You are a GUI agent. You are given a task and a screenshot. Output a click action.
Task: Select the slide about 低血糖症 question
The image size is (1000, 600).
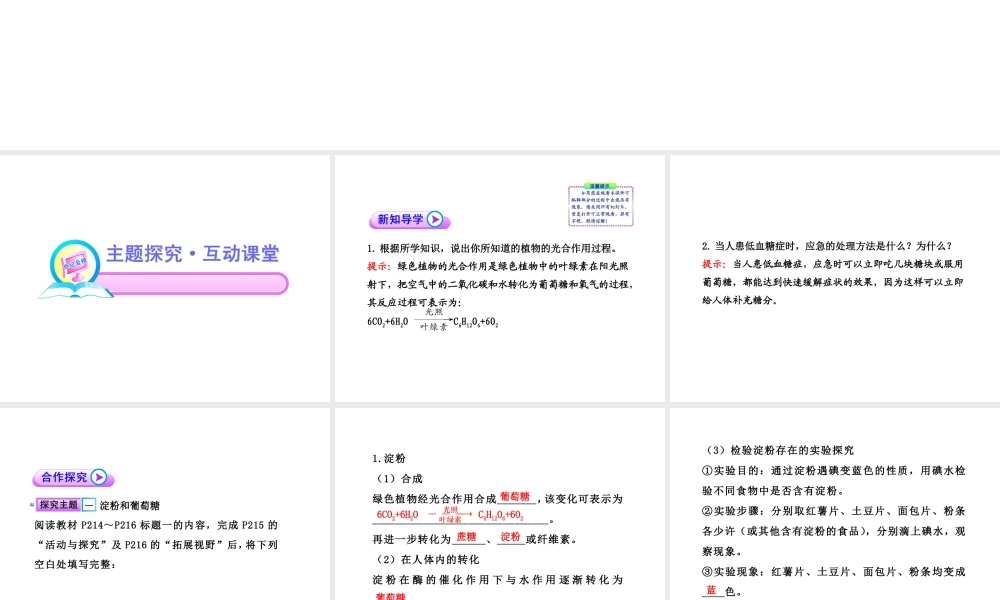coord(834,278)
